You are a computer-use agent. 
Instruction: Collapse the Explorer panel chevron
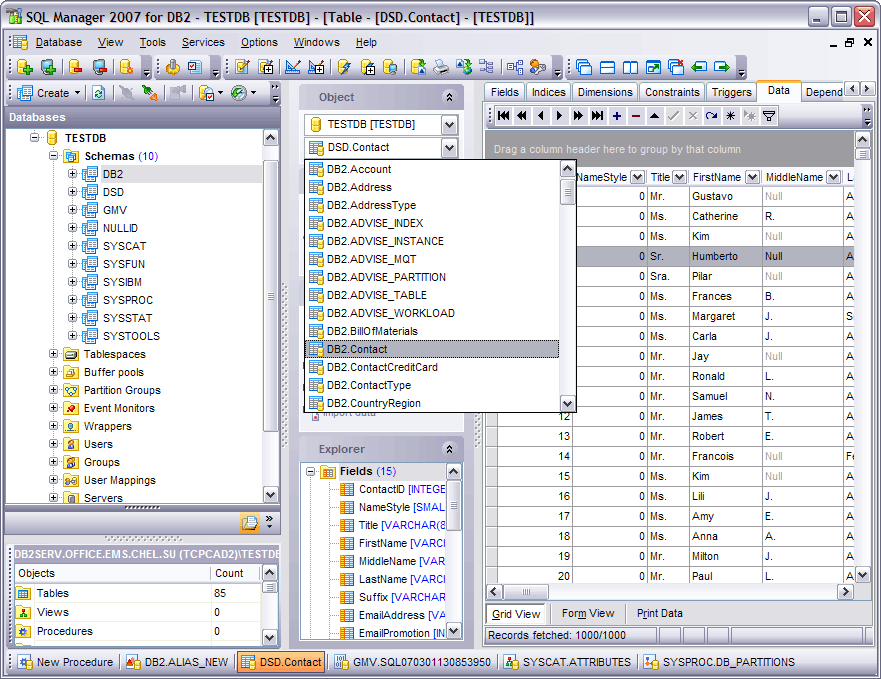(x=448, y=449)
